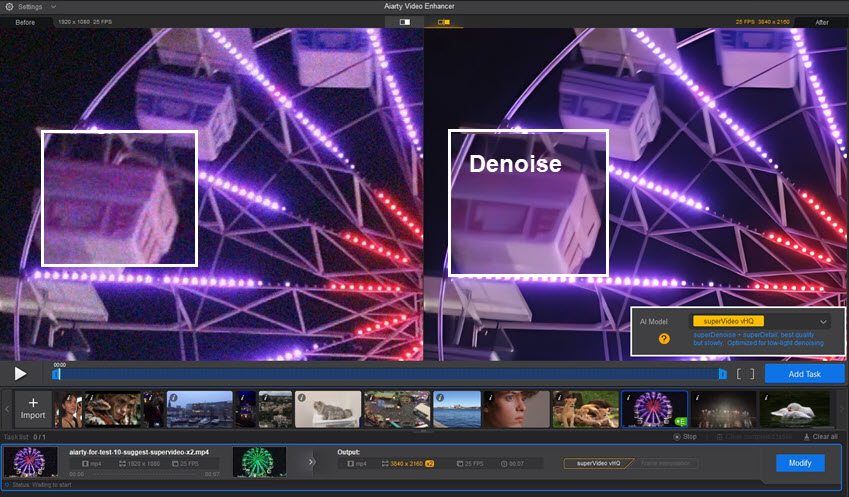Viewport: 849px width, 497px height.
Task: Click the task source ferris wheel thumbnail
Action: 30,462
